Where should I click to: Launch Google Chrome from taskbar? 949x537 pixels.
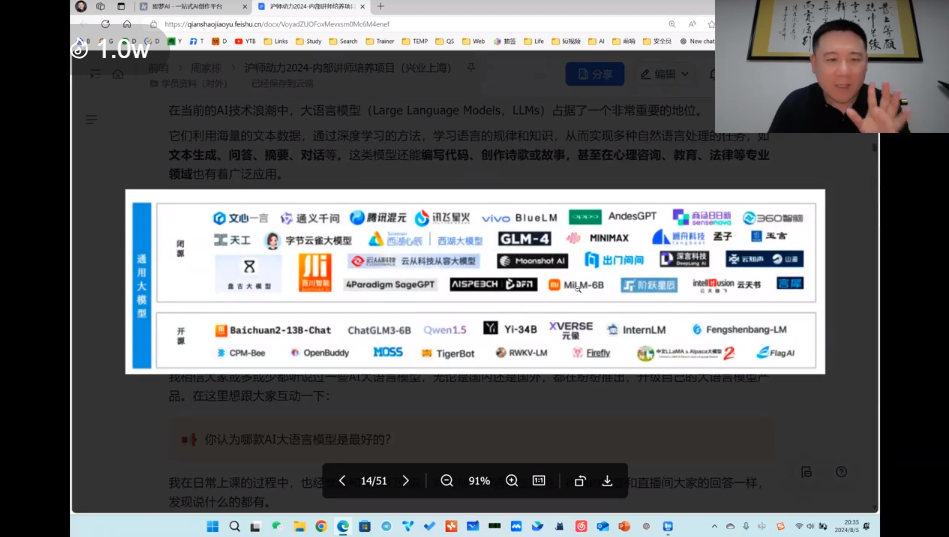point(321,526)
